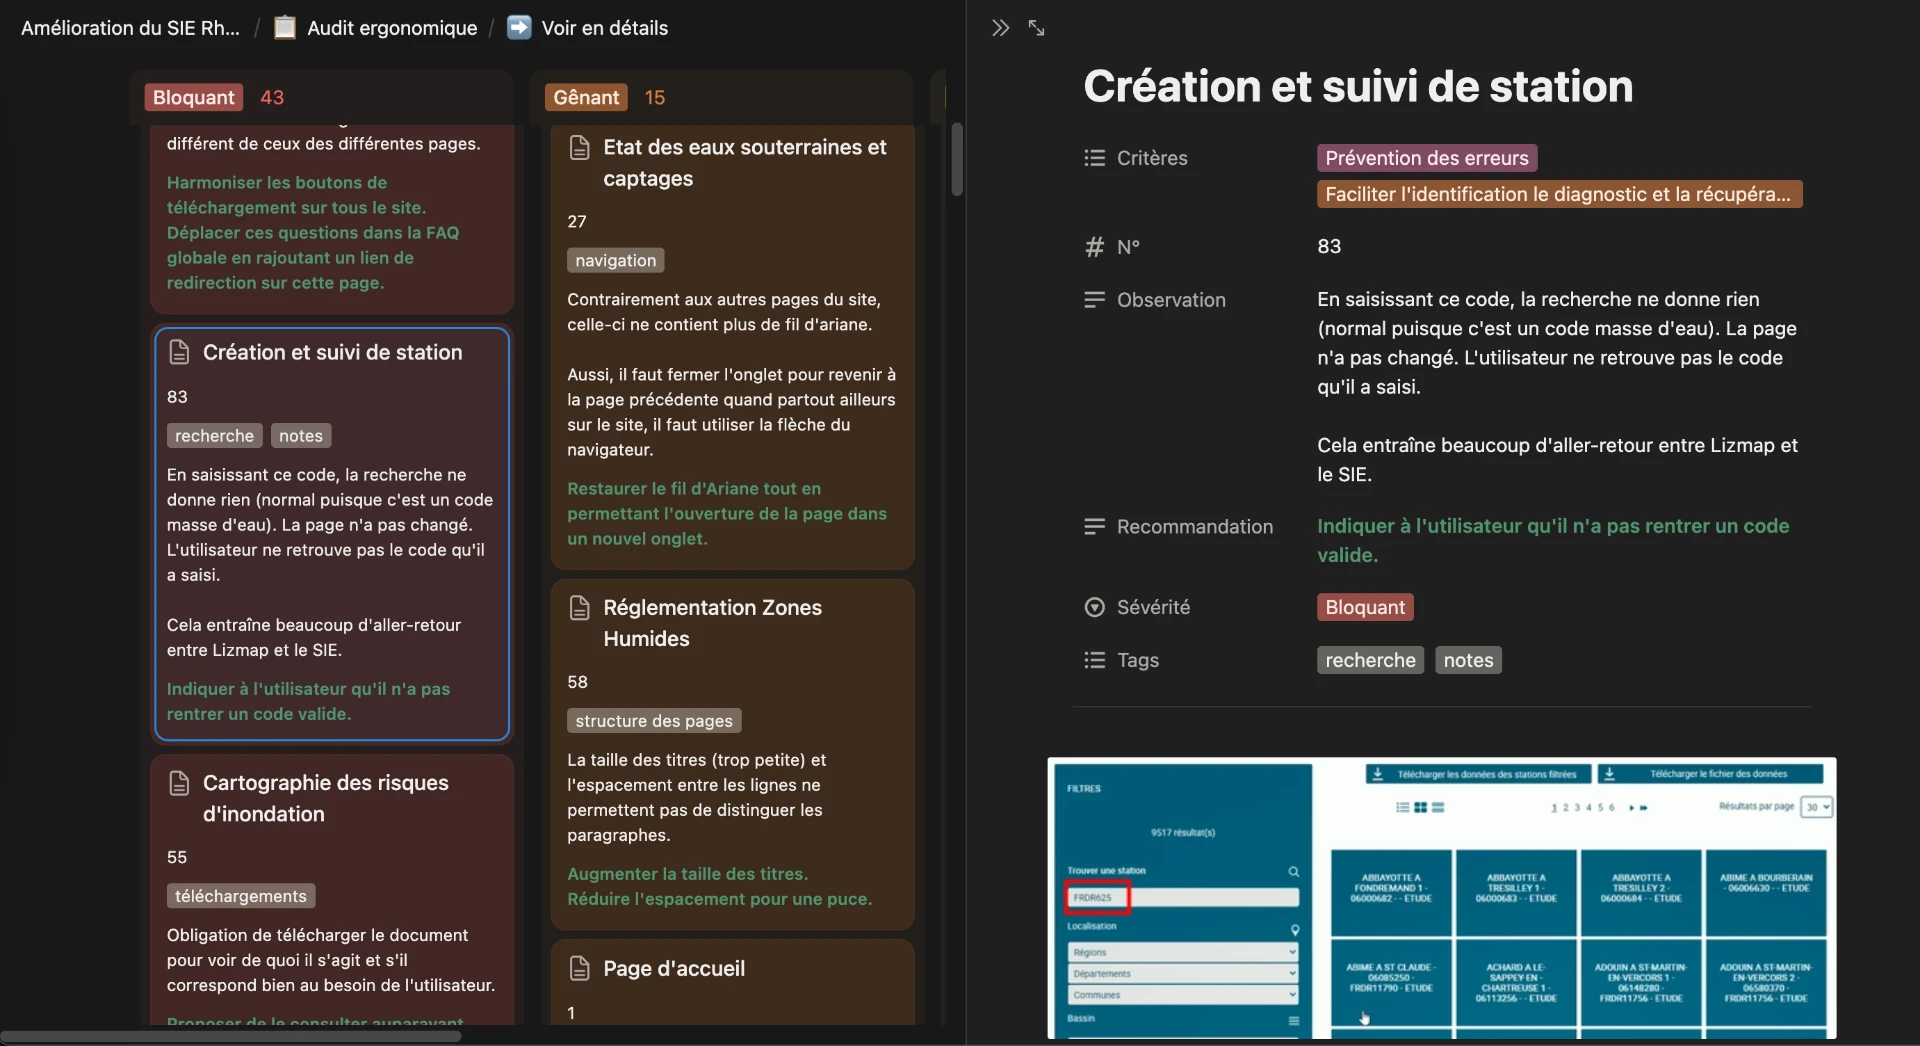This screenshot has width=1920, height=1046.
Task: Click the horizontal scrollbar at bottom of board
Action: pos(231,1036)
